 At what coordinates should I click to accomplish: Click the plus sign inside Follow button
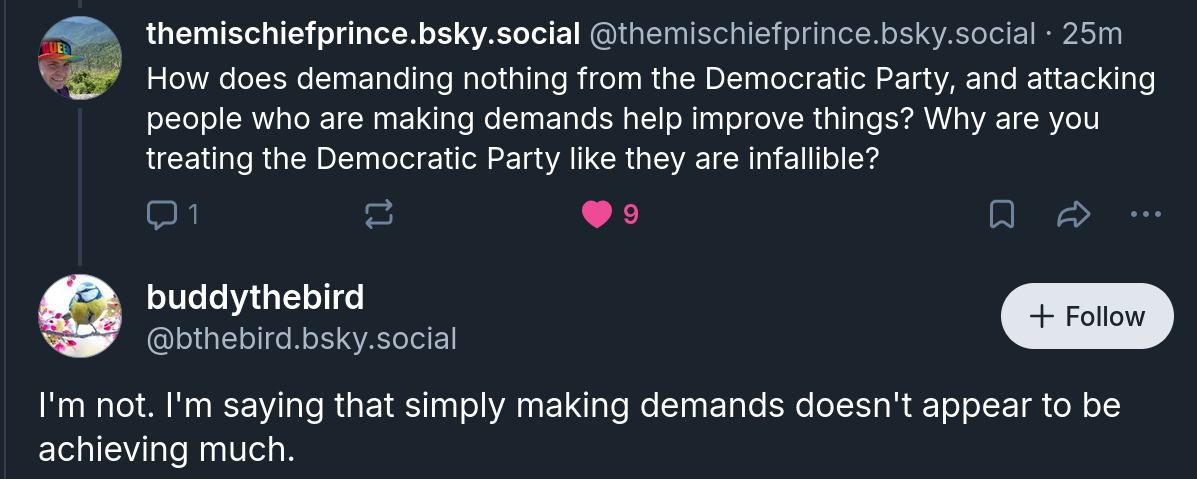point(1042,316)
